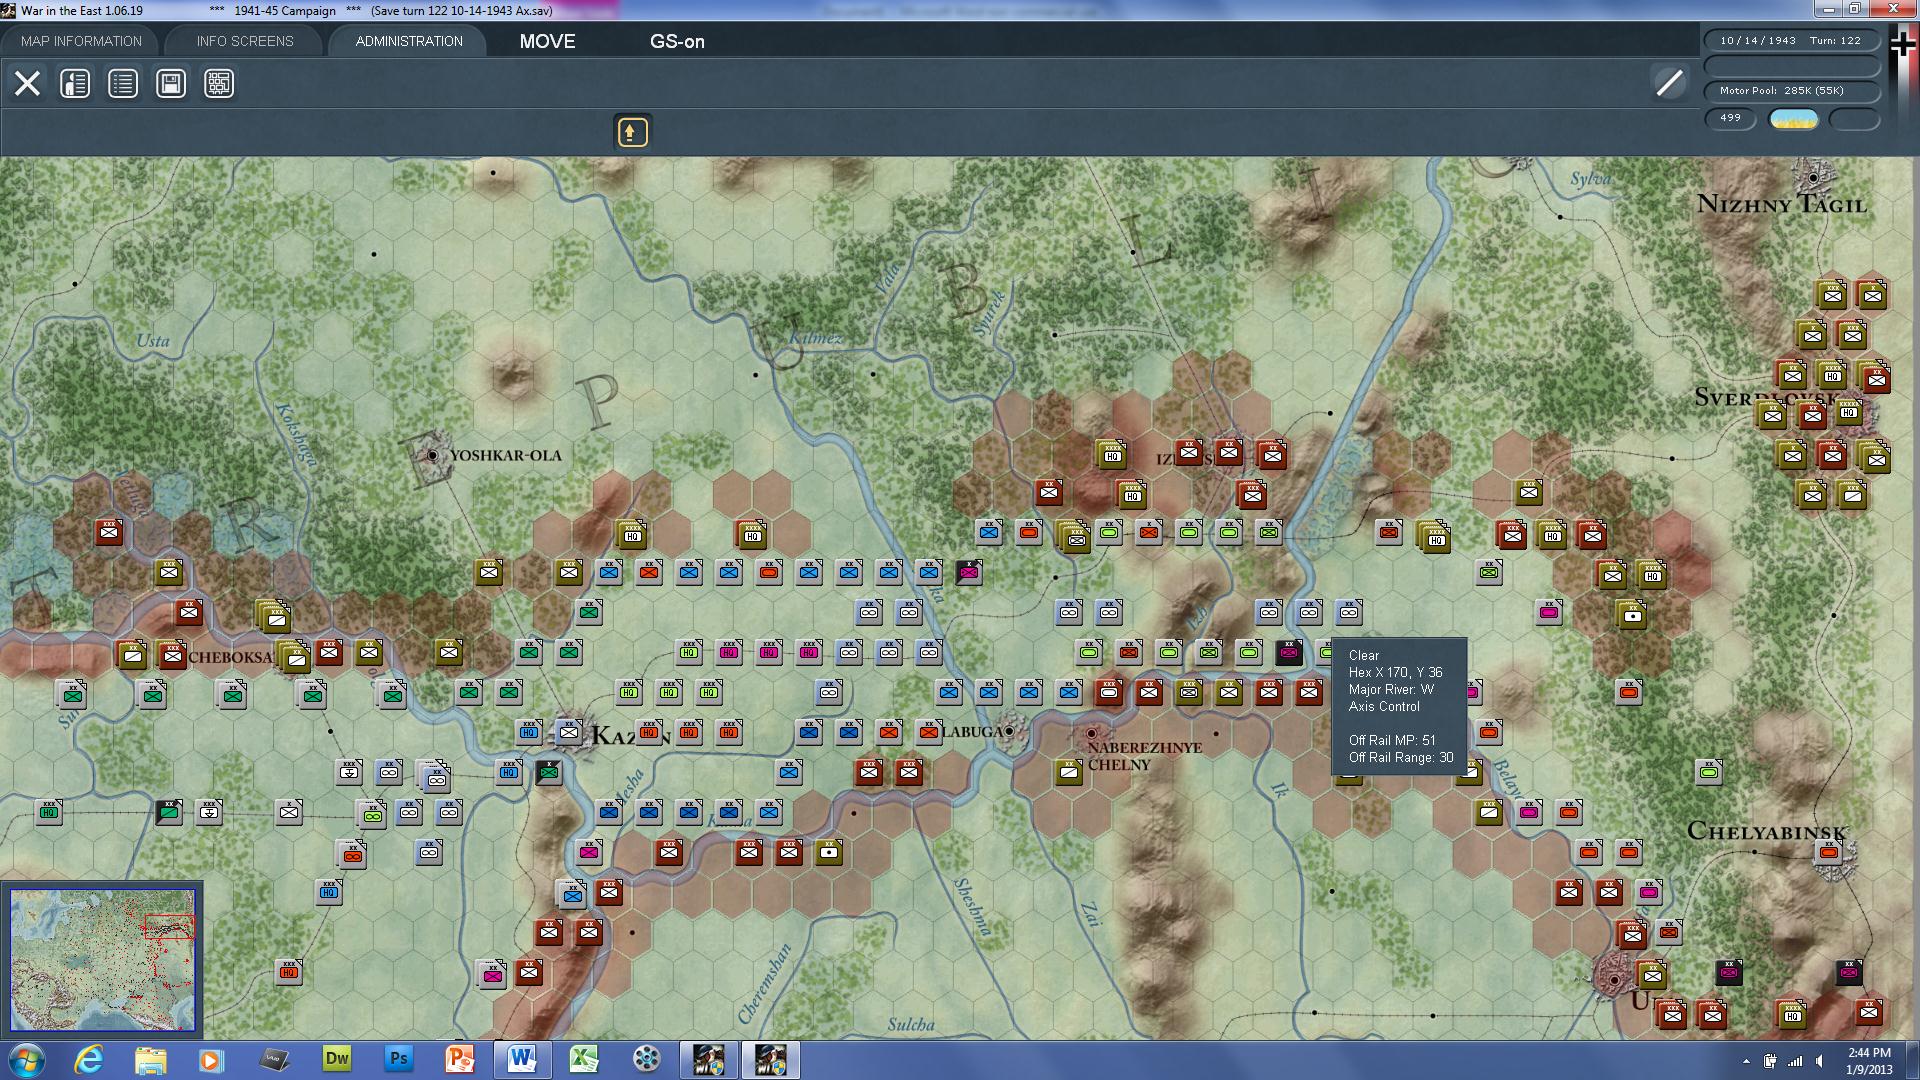Switch to Word window in taskbar

(522, 1059)
